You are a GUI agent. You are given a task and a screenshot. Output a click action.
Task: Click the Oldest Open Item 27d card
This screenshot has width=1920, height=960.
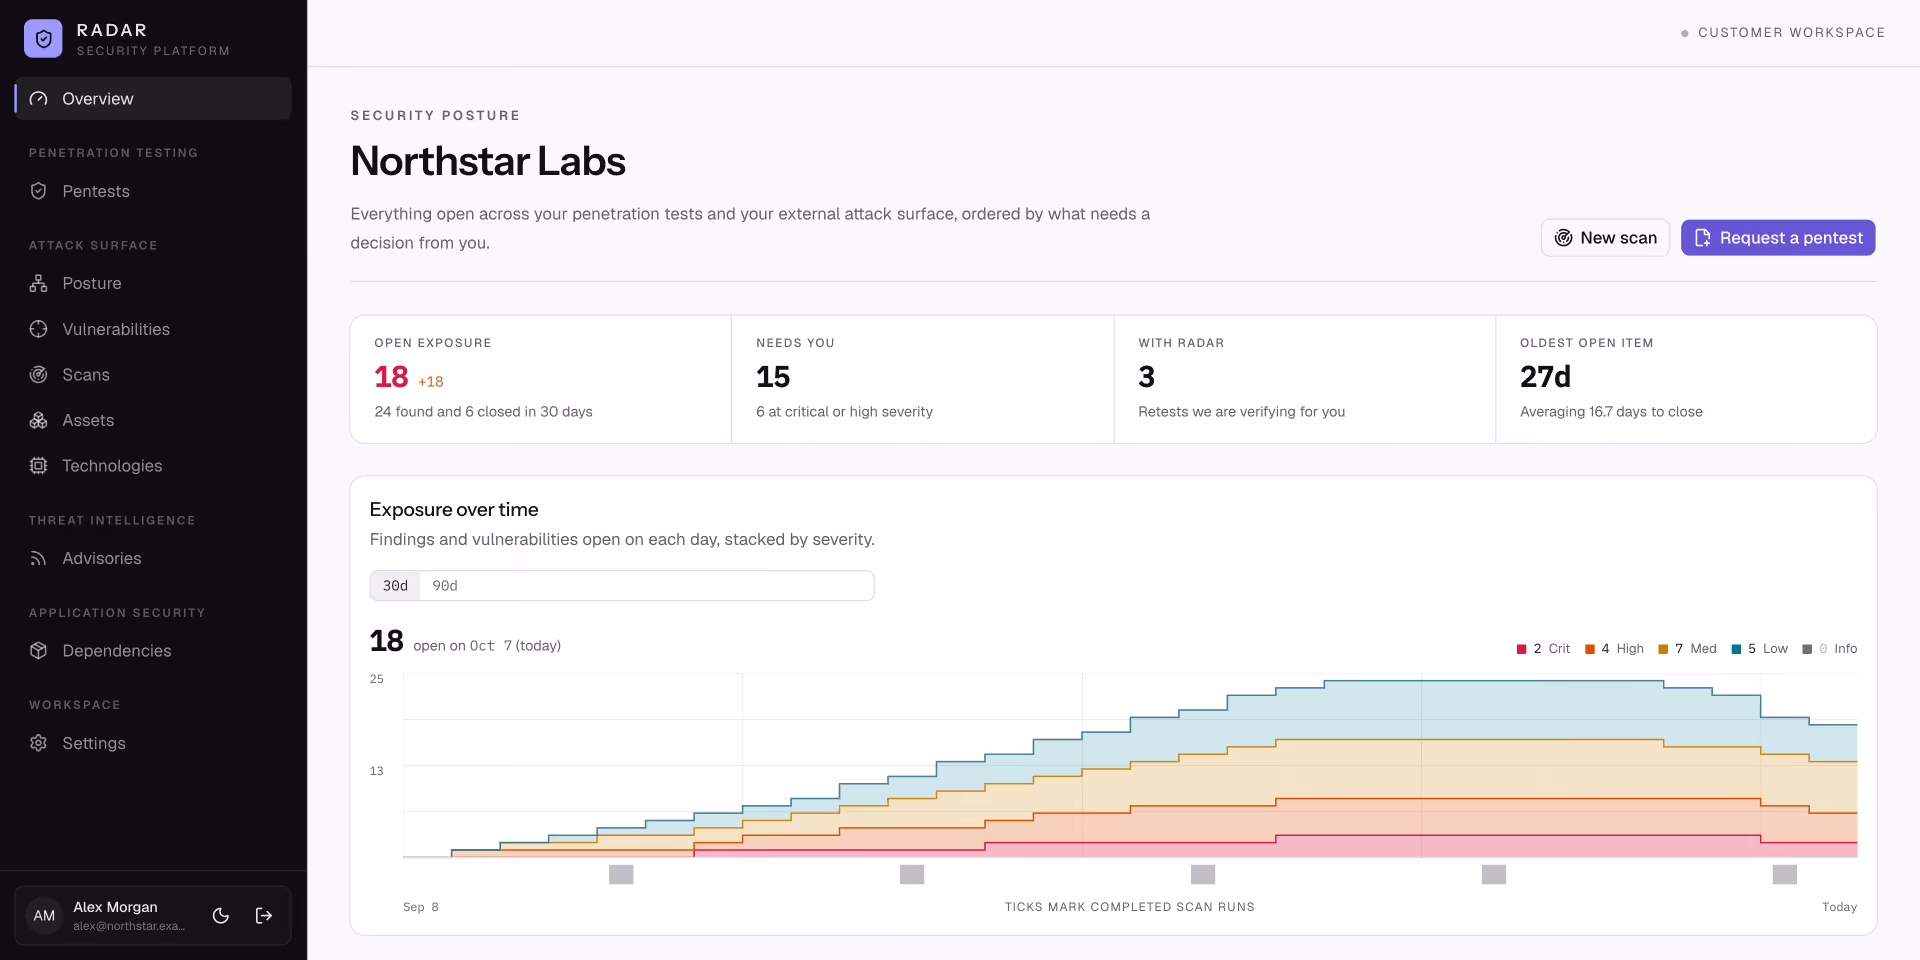tap(1686, 379)
